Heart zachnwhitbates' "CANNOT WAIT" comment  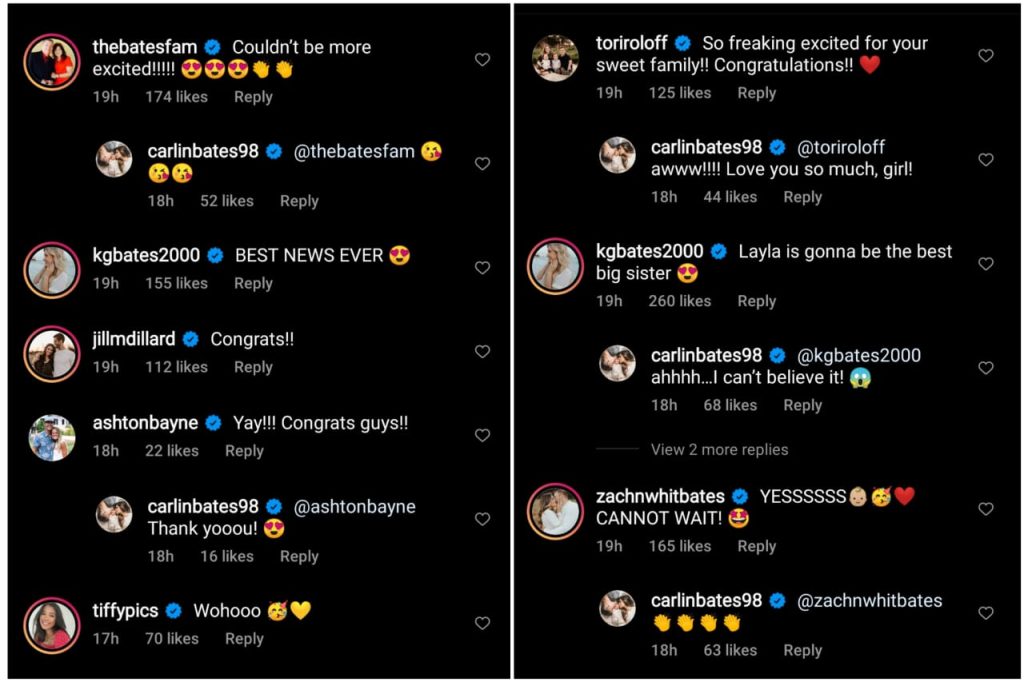986,509
